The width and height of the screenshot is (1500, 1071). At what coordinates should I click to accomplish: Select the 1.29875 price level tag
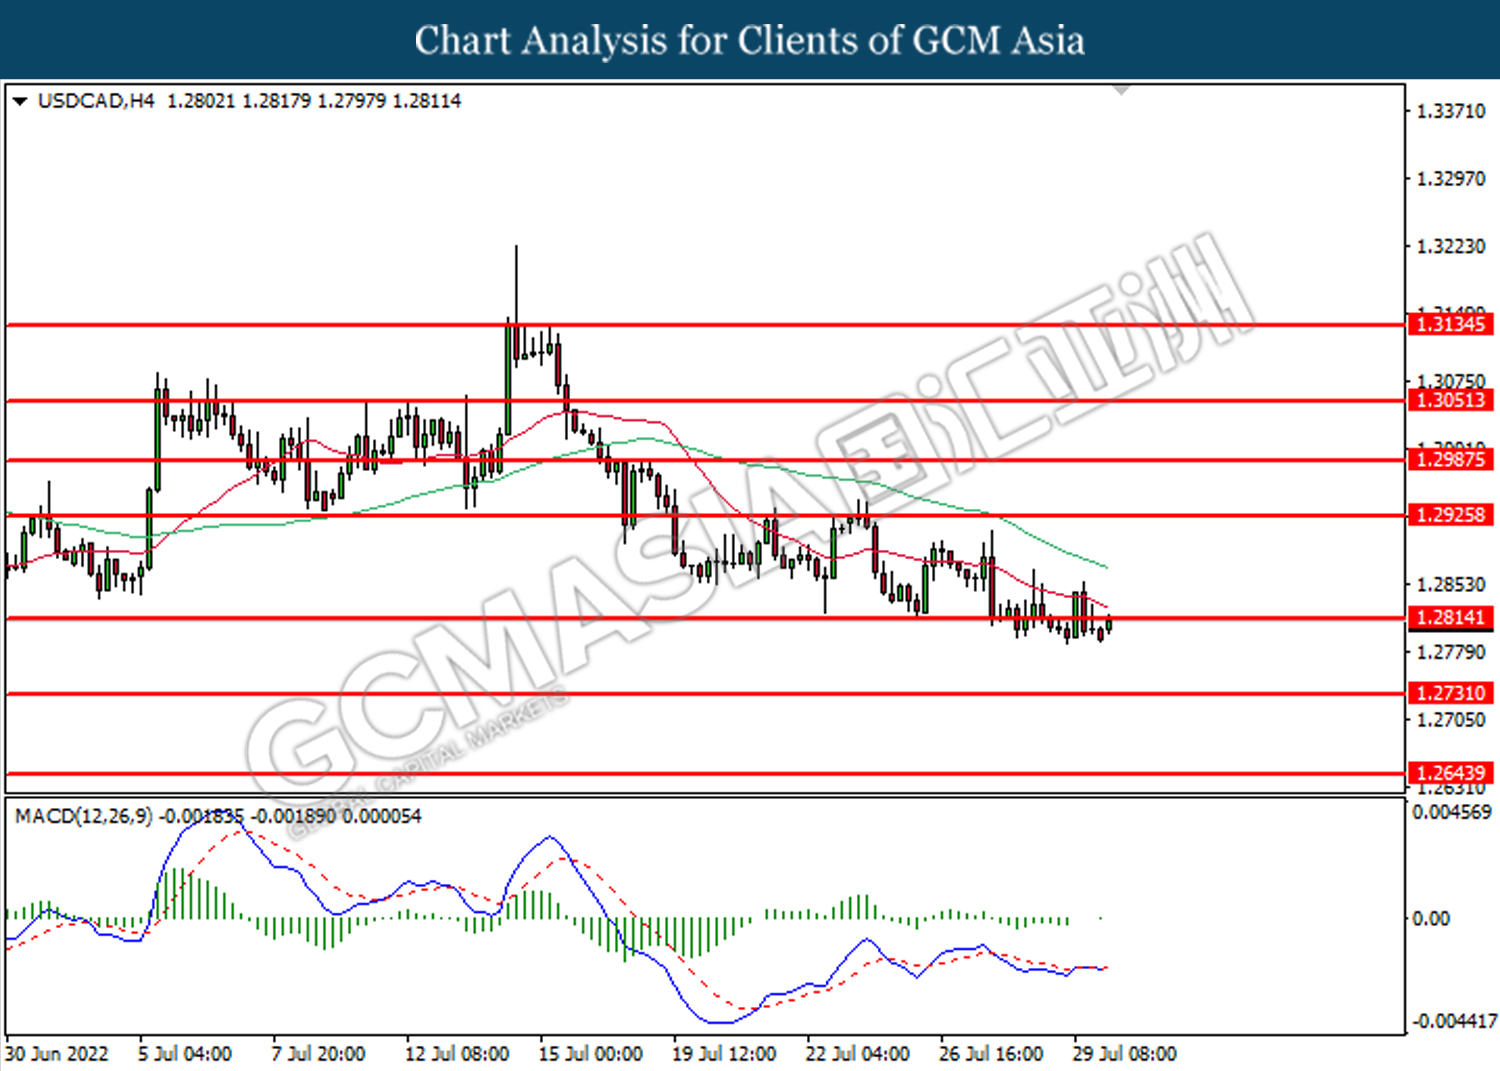(x=1451, y=459)
